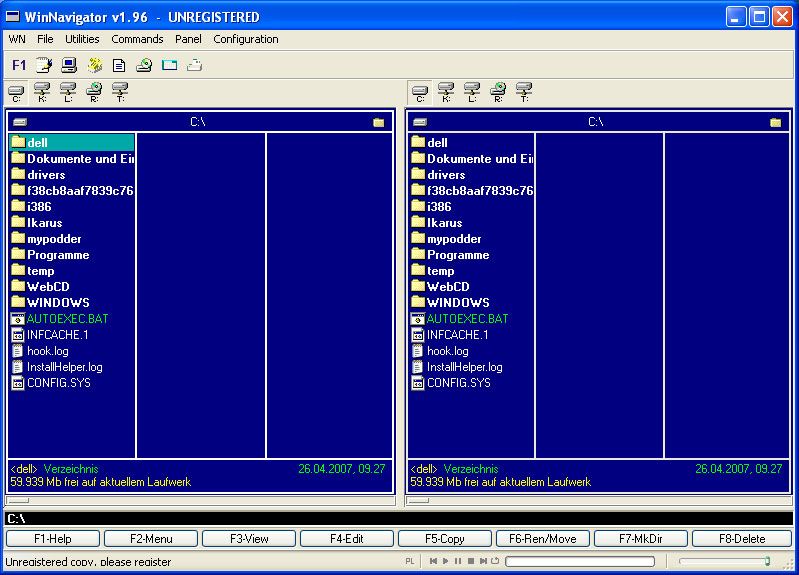Viewport: 799px width, 575px height.
Task: Click the F4-Edit button
Action: pos(347,539)
